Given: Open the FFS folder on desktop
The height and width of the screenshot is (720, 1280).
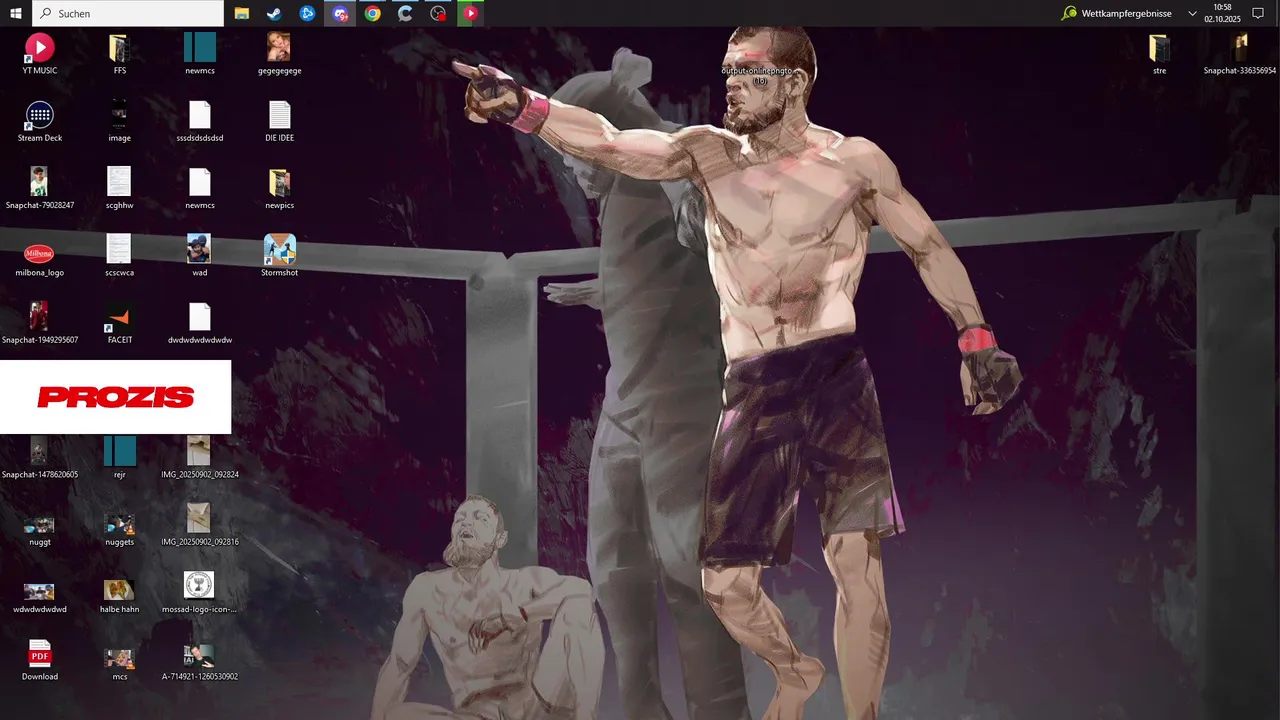Looking at the screenshot, I should (x=119, y=54).
